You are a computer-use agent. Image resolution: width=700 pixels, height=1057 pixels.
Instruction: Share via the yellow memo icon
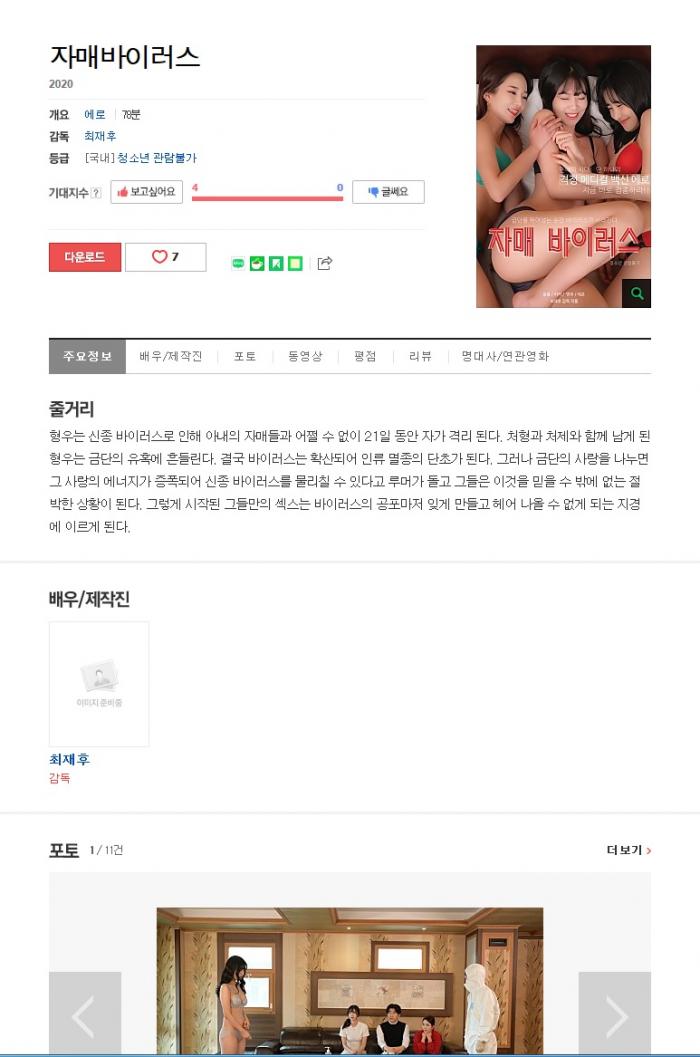pyautogui.click(x=295, y=264)
